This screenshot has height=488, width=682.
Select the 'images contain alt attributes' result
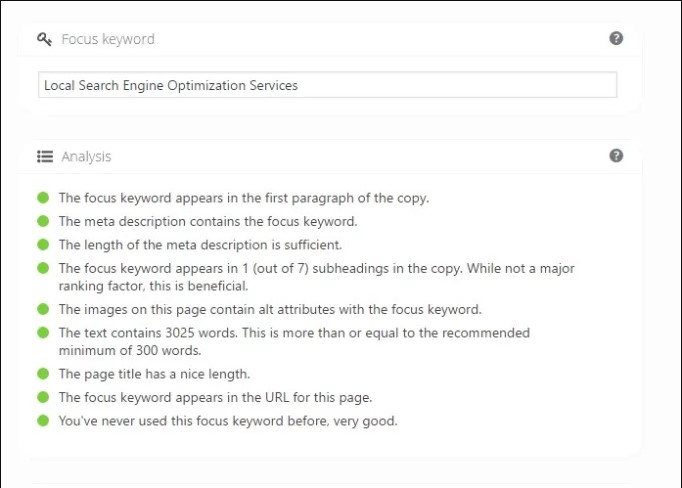269,309
